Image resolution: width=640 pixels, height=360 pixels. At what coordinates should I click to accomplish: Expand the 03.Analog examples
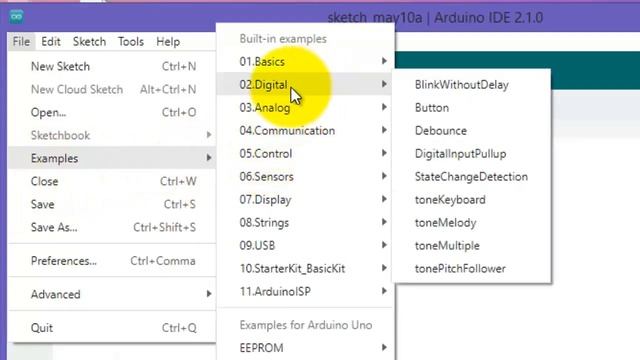click(305, 107)
